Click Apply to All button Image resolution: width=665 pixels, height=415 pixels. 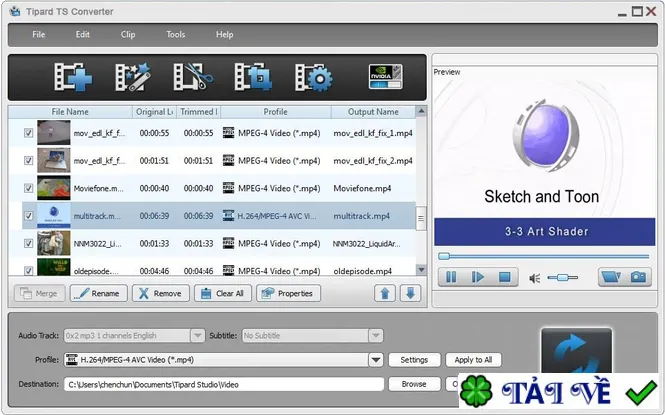[473, 360]
